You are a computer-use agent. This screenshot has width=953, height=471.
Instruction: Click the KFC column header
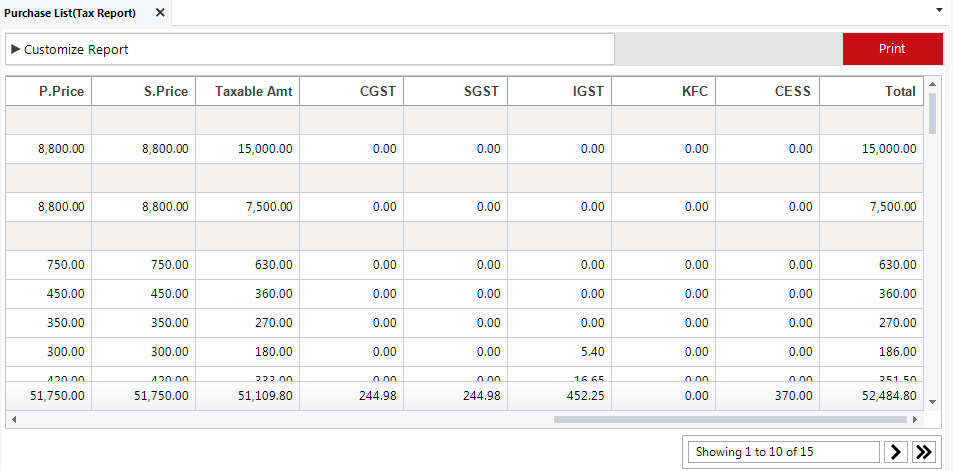tap(663, 91)
